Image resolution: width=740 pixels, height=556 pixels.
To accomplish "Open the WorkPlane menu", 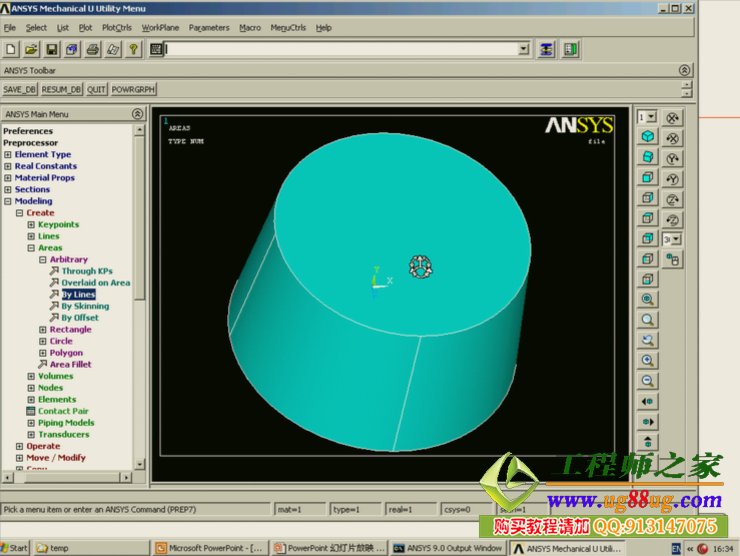I will (160, 28).
